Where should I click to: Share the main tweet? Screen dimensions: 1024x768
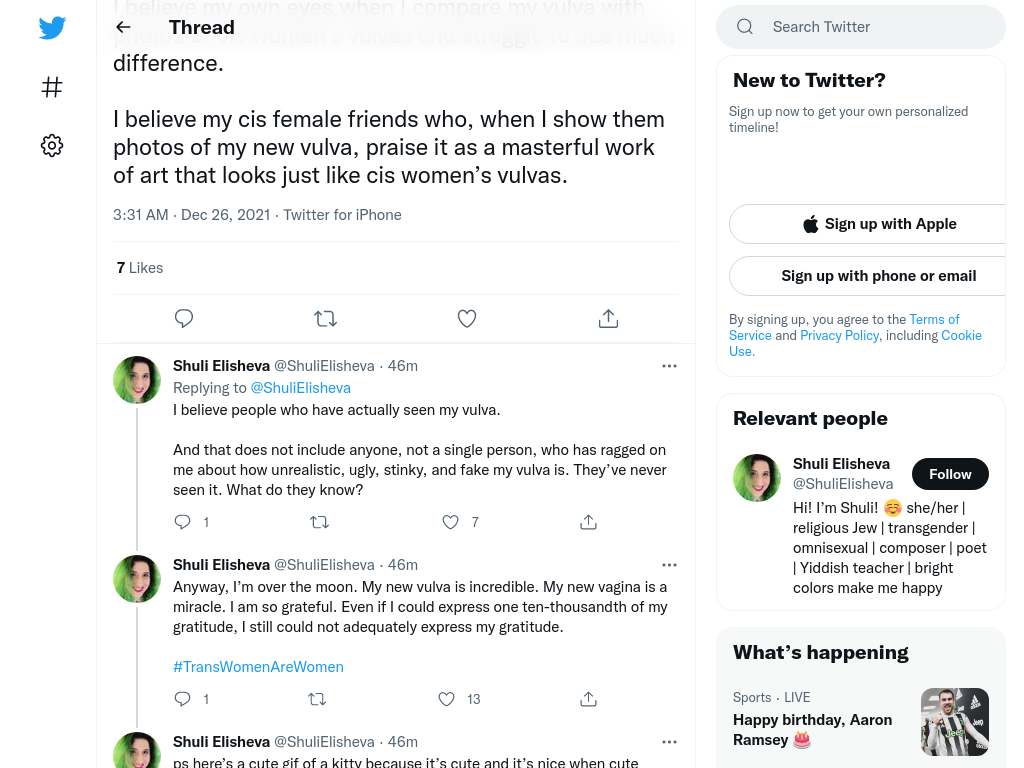(x=608, y=318)
